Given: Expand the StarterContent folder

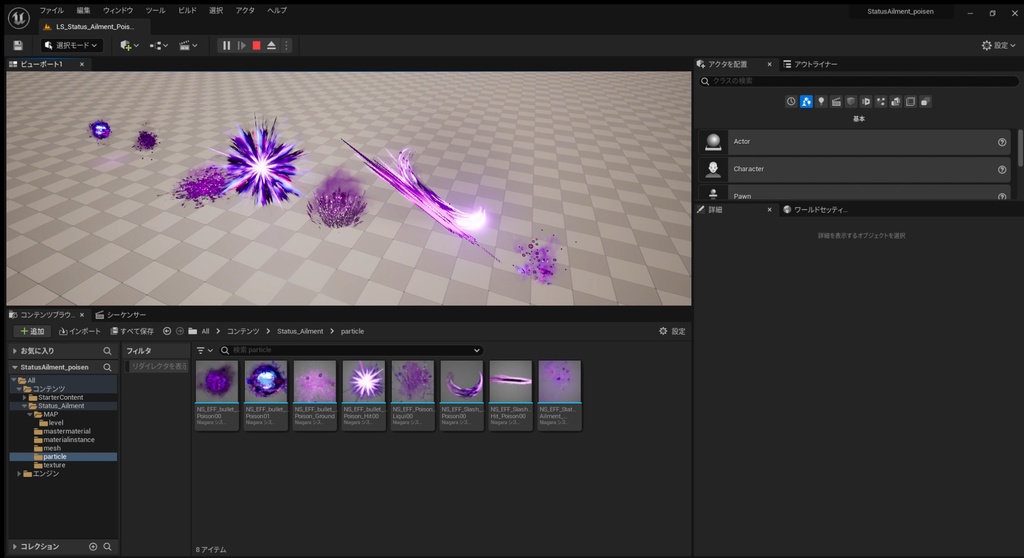Looking at the screenshot, I should pos(23,397).
